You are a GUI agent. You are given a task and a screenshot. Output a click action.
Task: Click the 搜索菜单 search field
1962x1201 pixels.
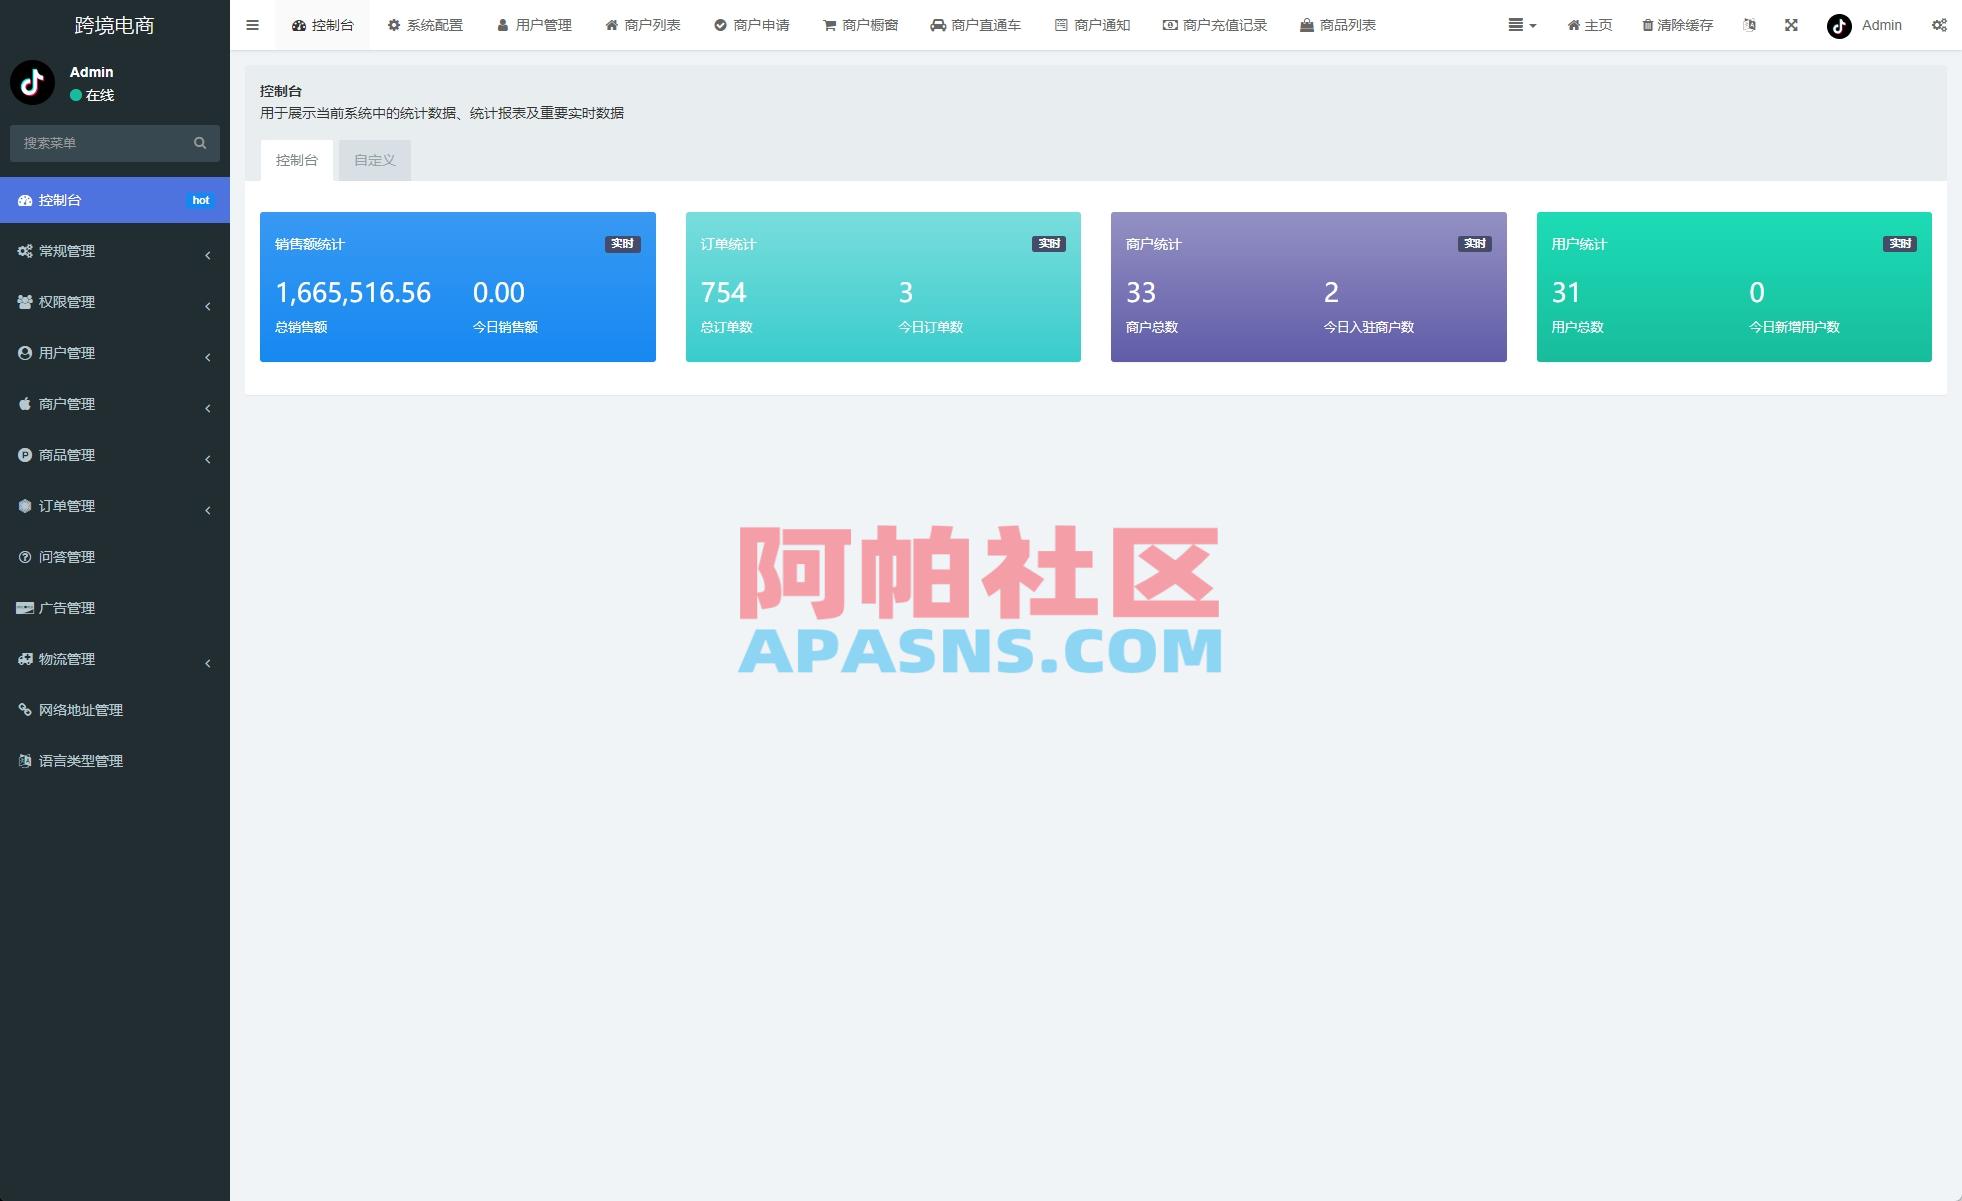[105, 143]
